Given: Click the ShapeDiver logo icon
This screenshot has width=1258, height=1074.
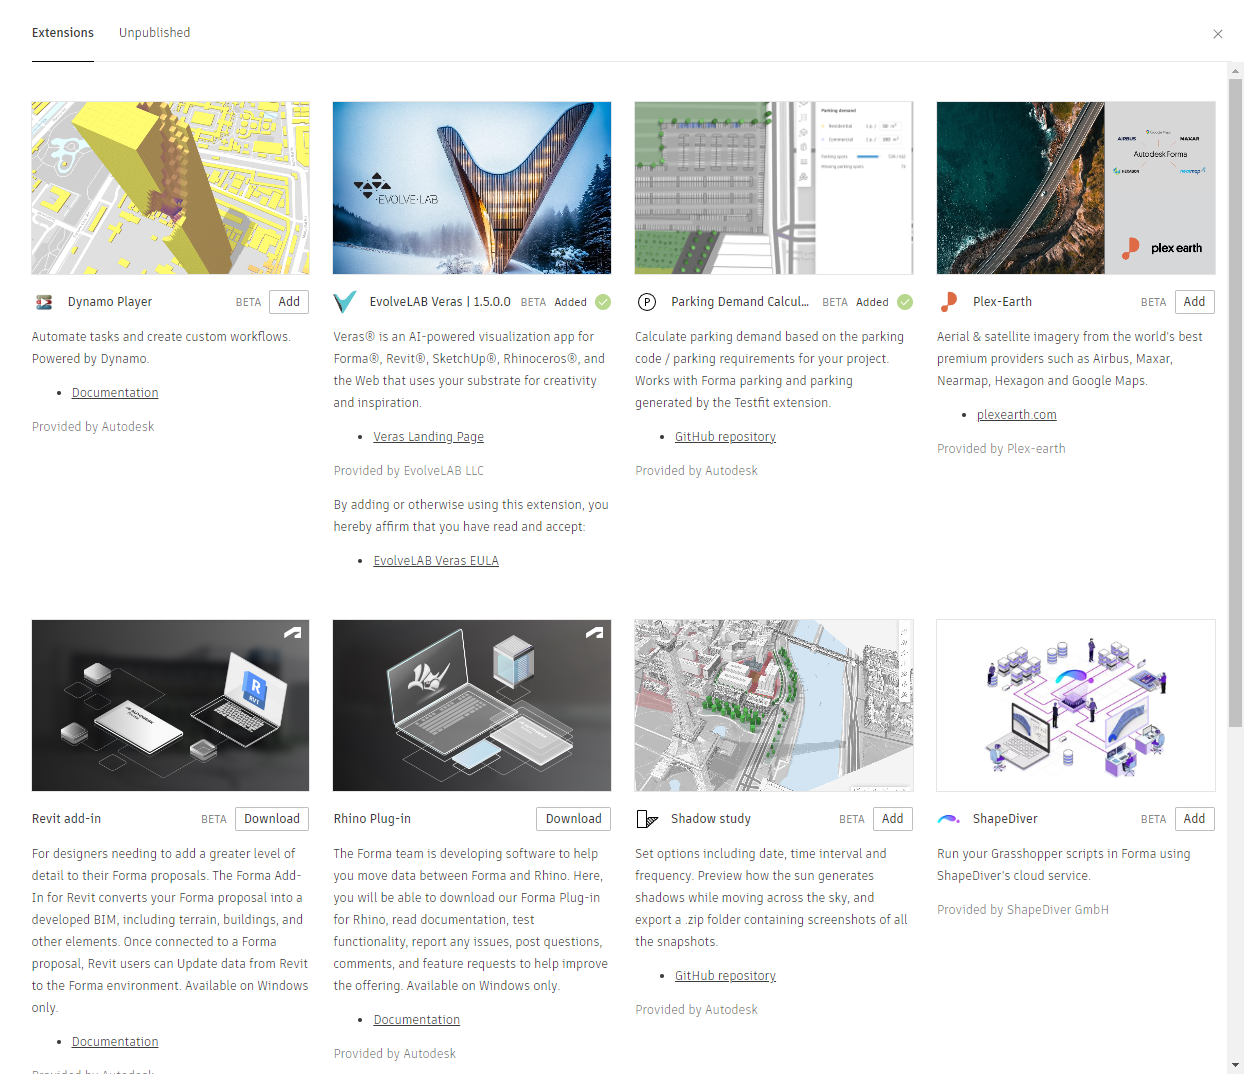Looking at the screenshot, I should (949, 819).
